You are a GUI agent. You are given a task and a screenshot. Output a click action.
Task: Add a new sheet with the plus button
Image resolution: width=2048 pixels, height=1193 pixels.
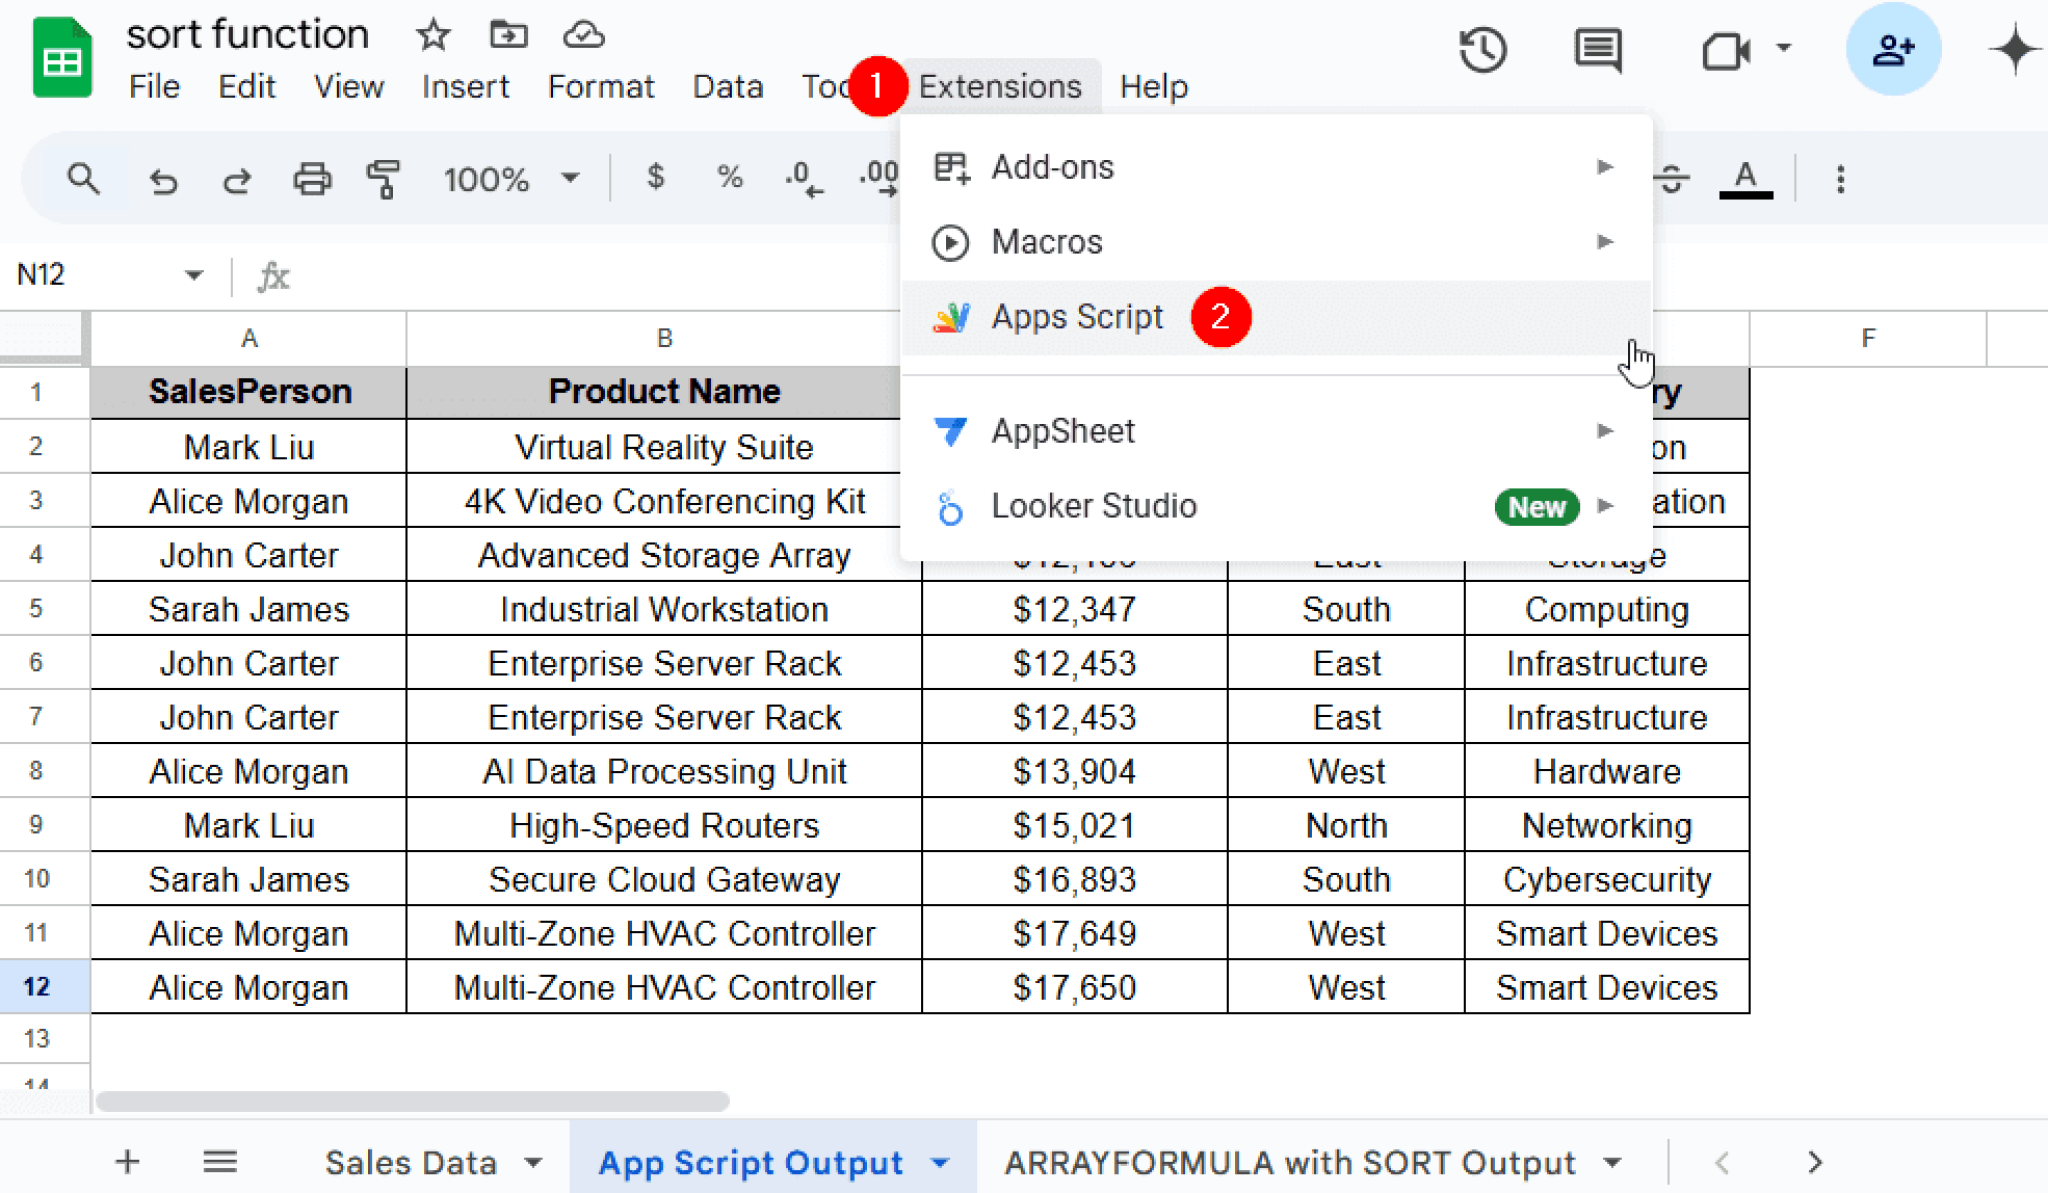(x=127, y=1162)
